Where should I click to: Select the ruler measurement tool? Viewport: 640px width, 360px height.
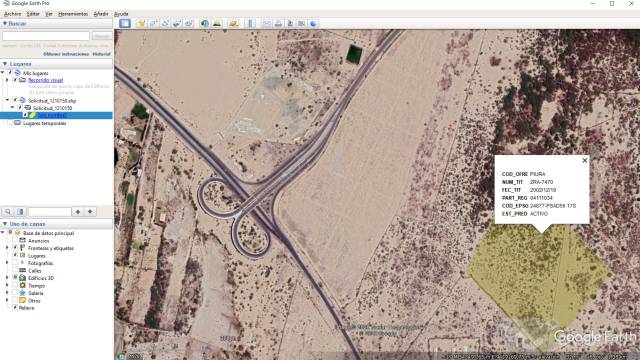click(x=250, y=23)
